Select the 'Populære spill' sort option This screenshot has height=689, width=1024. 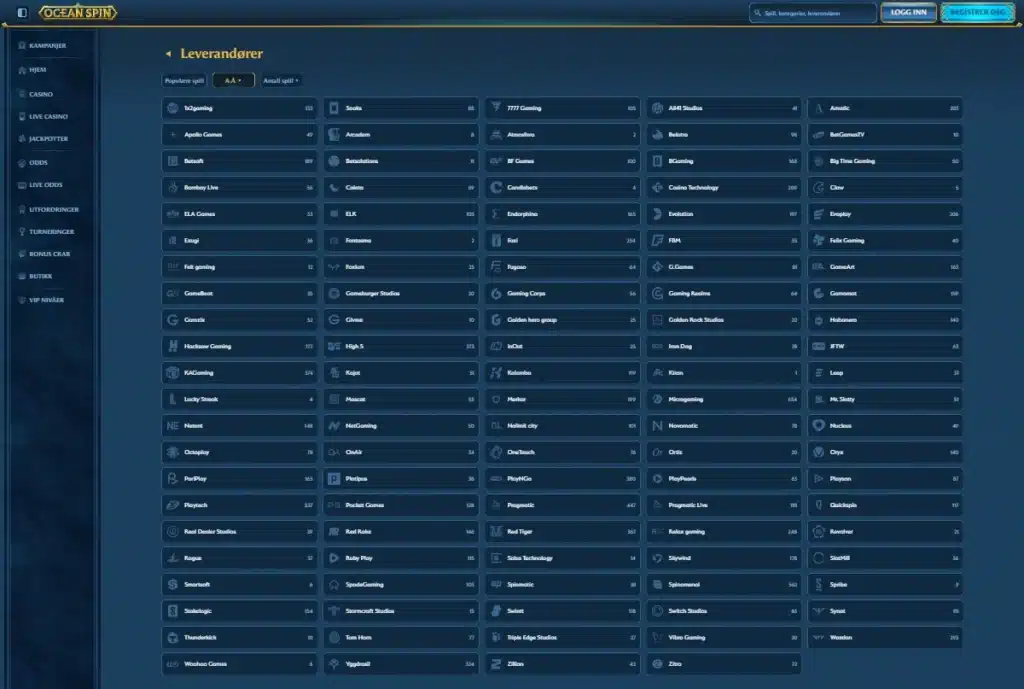pyautogui.click(x=185, y=80)
